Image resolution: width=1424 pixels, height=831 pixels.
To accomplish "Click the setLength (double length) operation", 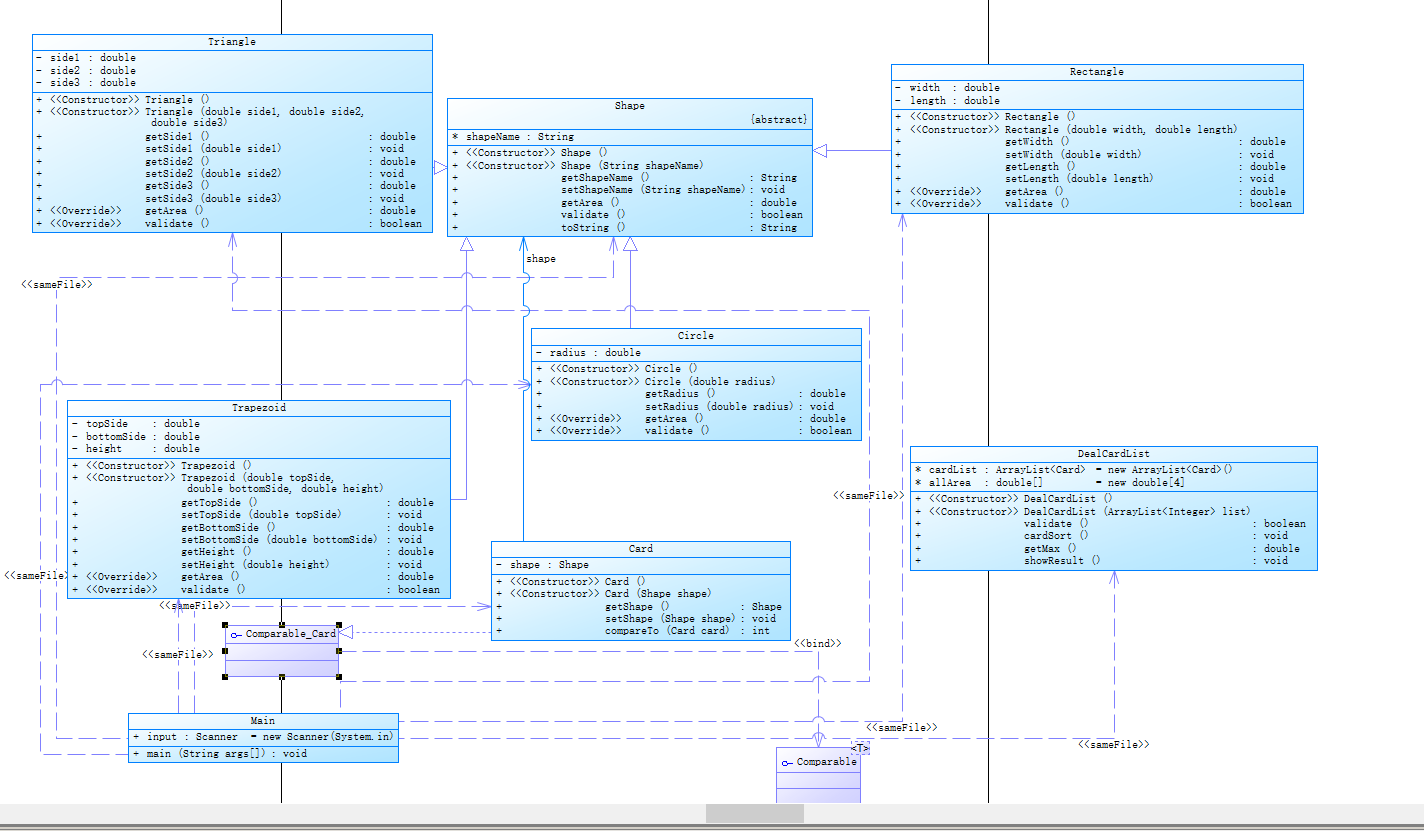I will click(x=1091, y=179).
